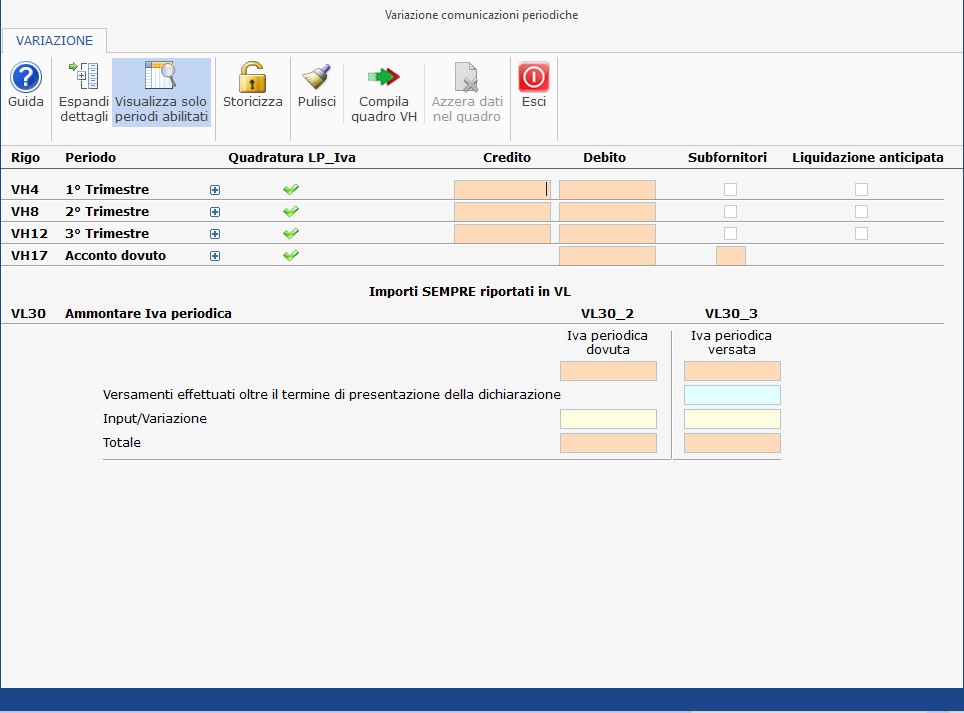This screenshot has height=713, width=964.
Task: Expand the VH8 2° Trimestre details
Action: (215, 212)
